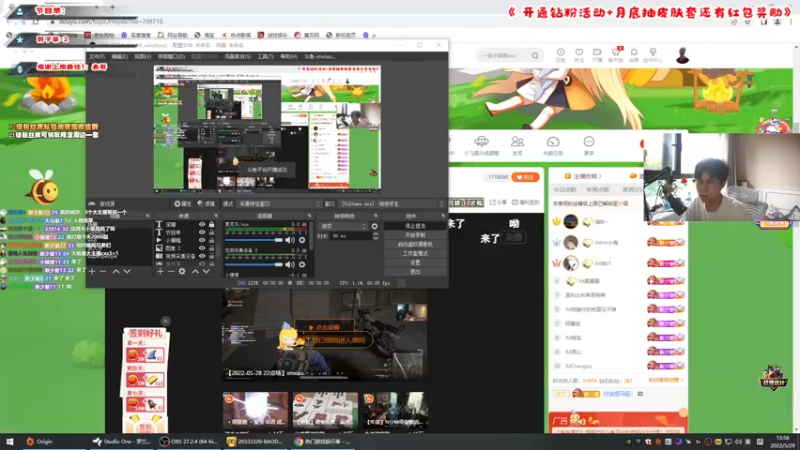Pop out the audio mixer dock panel
The width and height of the screenshot is (800, 450).
point(309,216)
